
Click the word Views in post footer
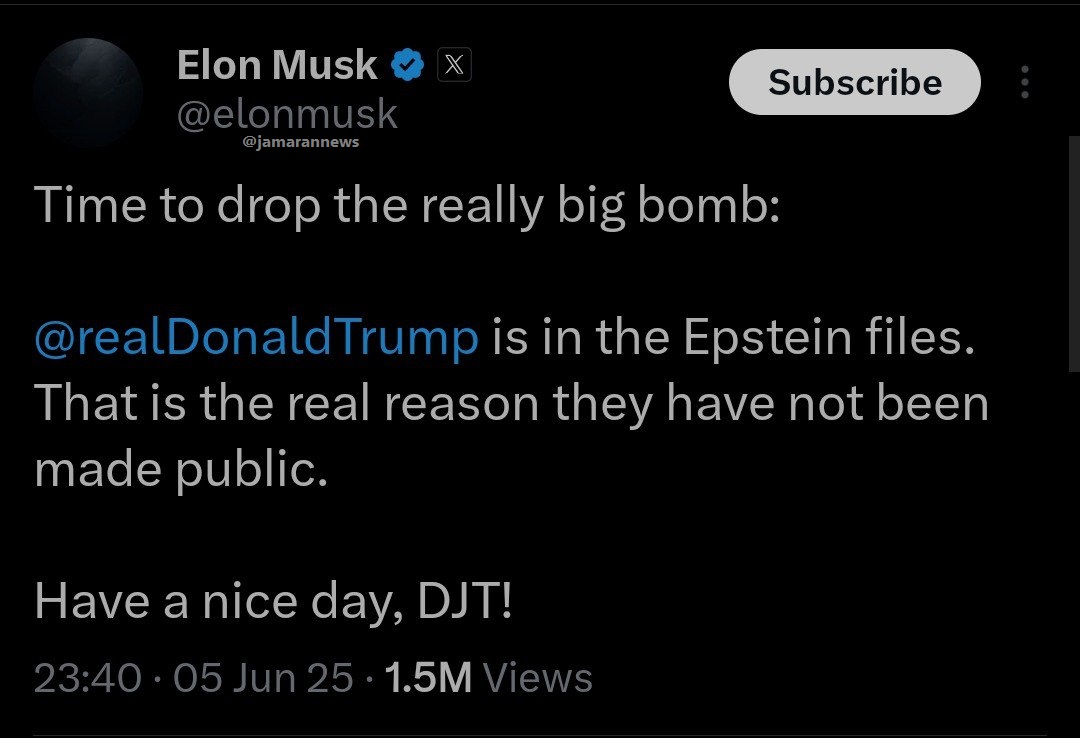point(538,678)
